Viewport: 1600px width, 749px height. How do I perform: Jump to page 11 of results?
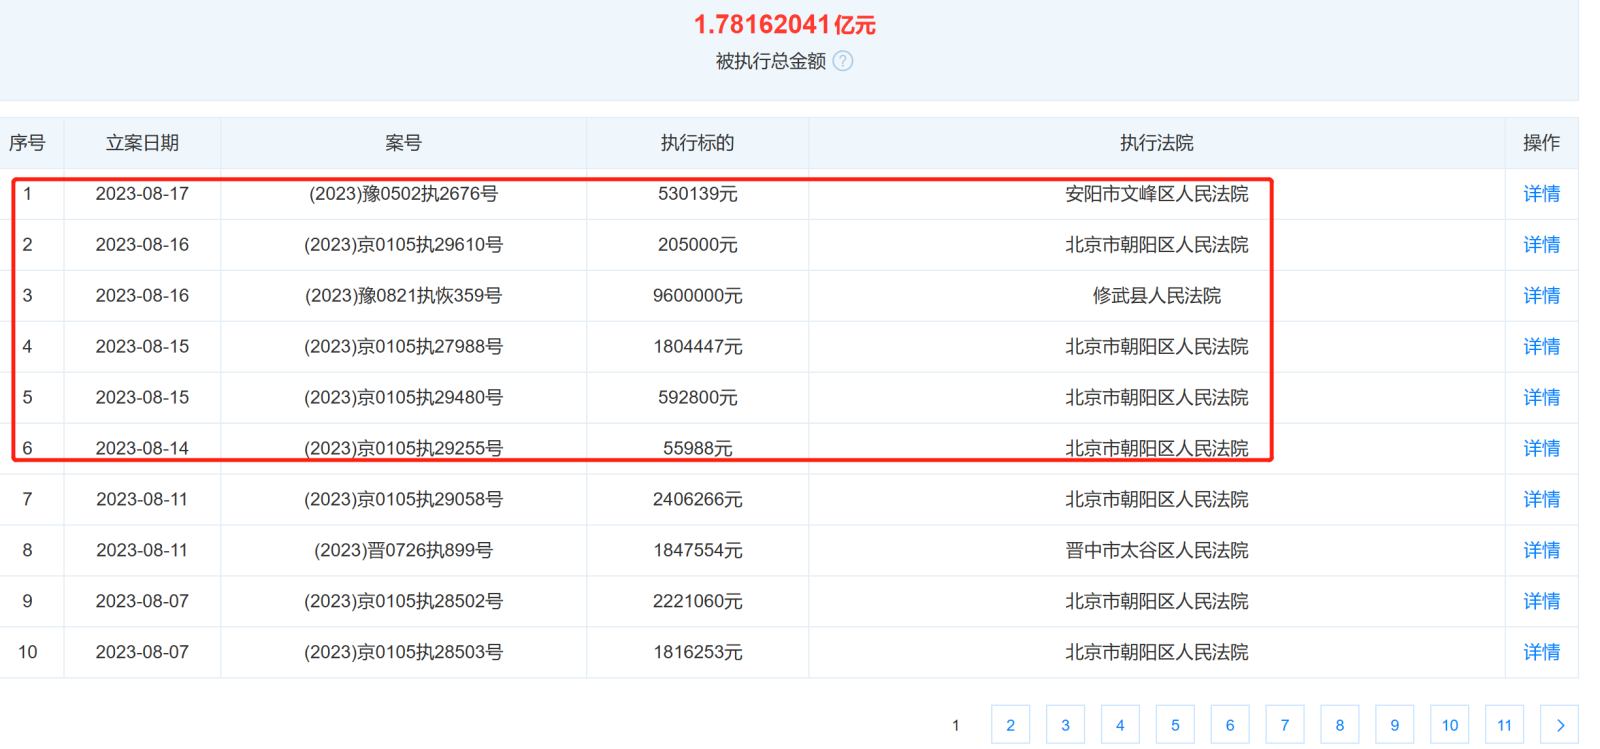click(1505, 725)
